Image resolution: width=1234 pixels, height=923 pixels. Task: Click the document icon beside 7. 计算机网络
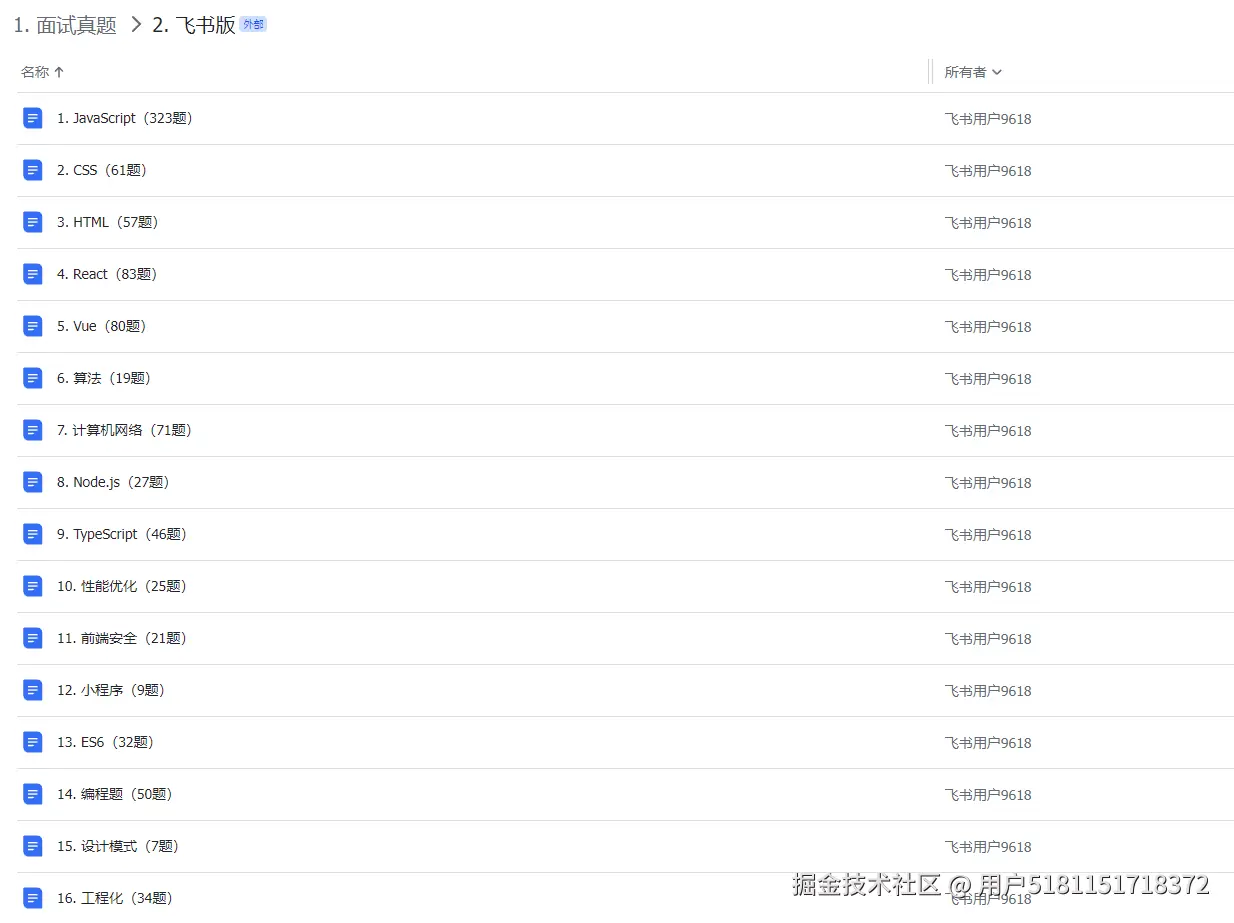tap(33, 429)
